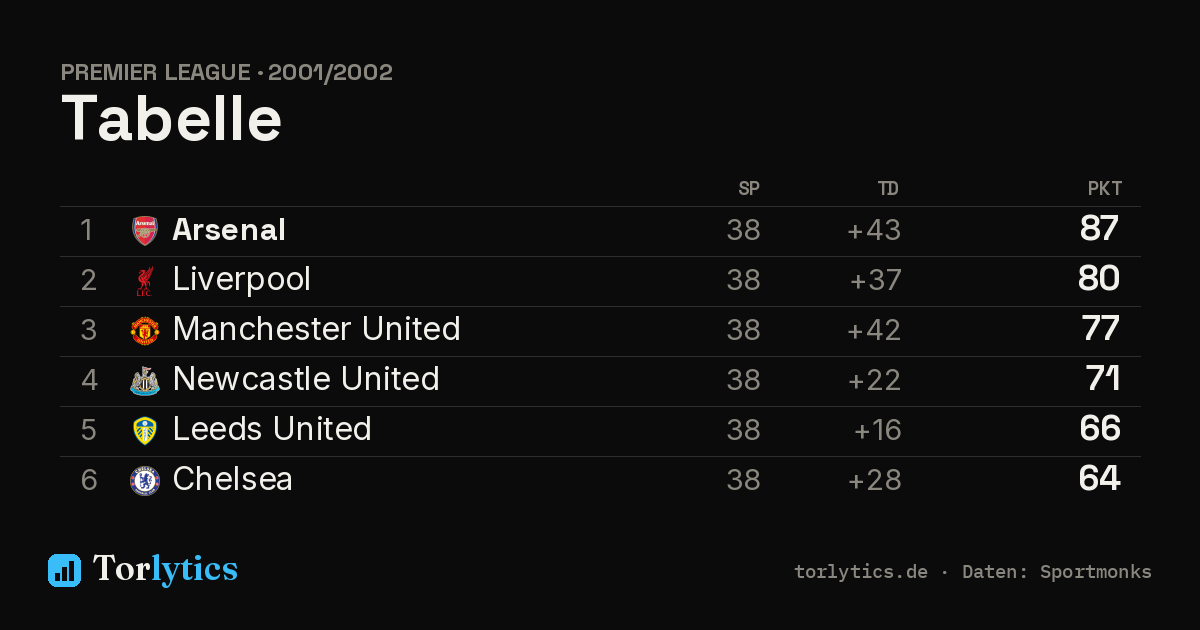Click the Premier League 2001/2002 subtitle
Screen dimensions: 1200x630
pos(227,73)
